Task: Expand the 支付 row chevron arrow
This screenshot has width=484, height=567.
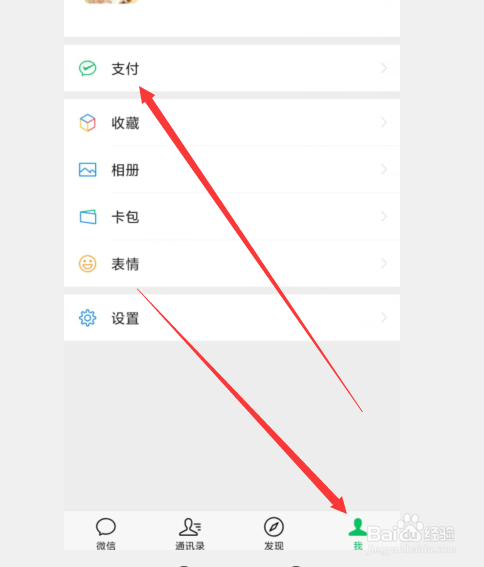Action: click(384, 68)
